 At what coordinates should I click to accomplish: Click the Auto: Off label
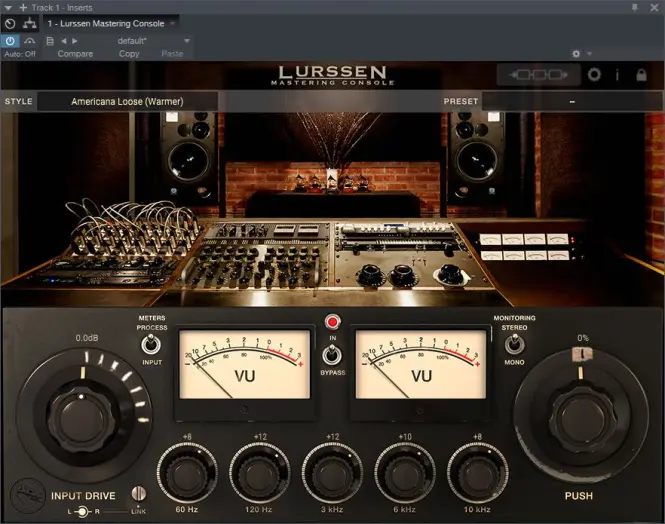click(x=20, y=54)
